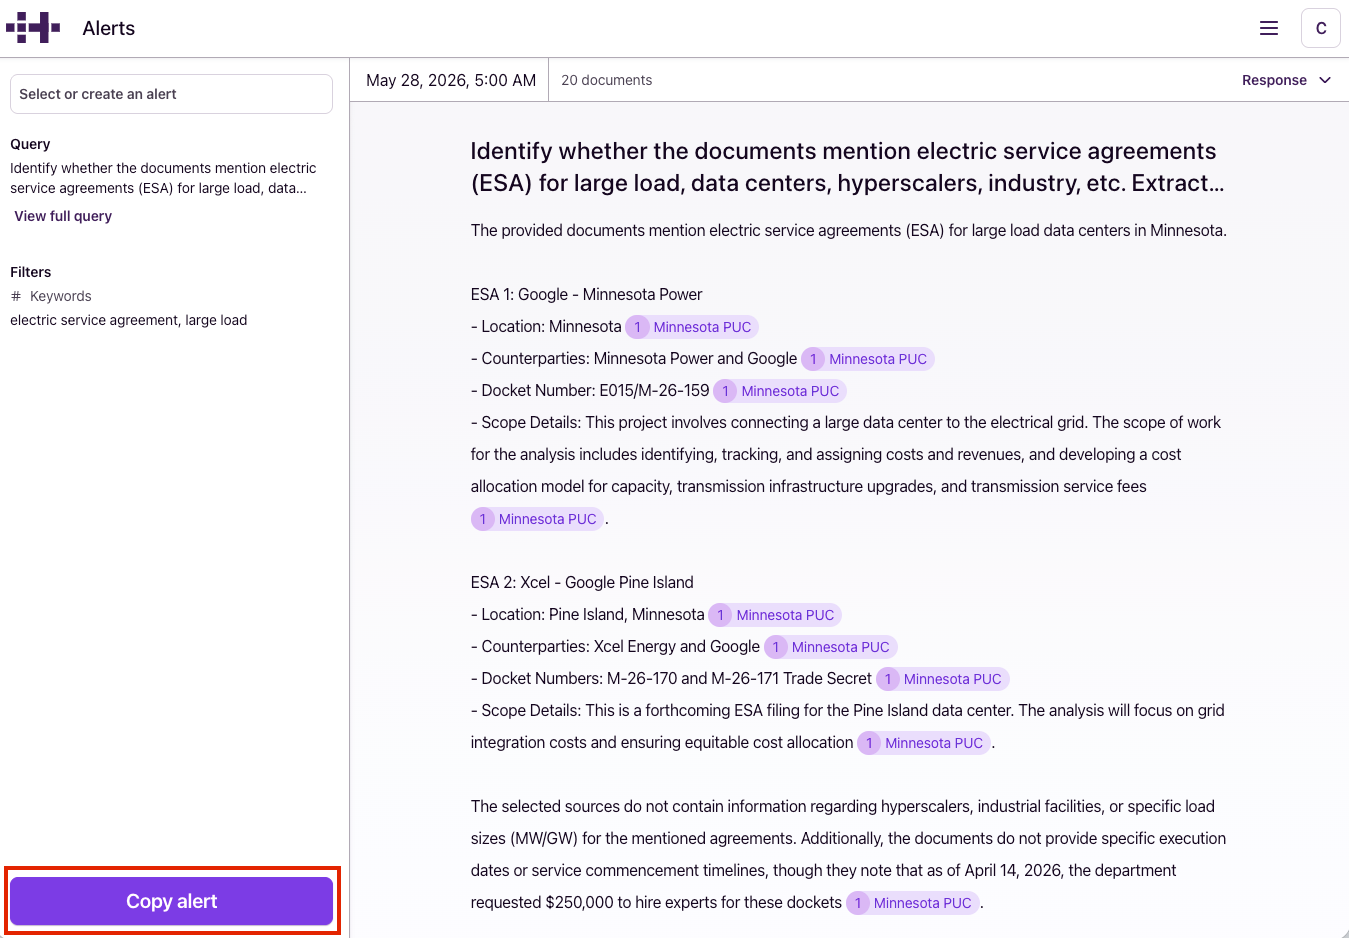Click the ESA 2: Xcel - Google Pine Island heading
This screenshot has width=1349, height=938.
point(582,582)
